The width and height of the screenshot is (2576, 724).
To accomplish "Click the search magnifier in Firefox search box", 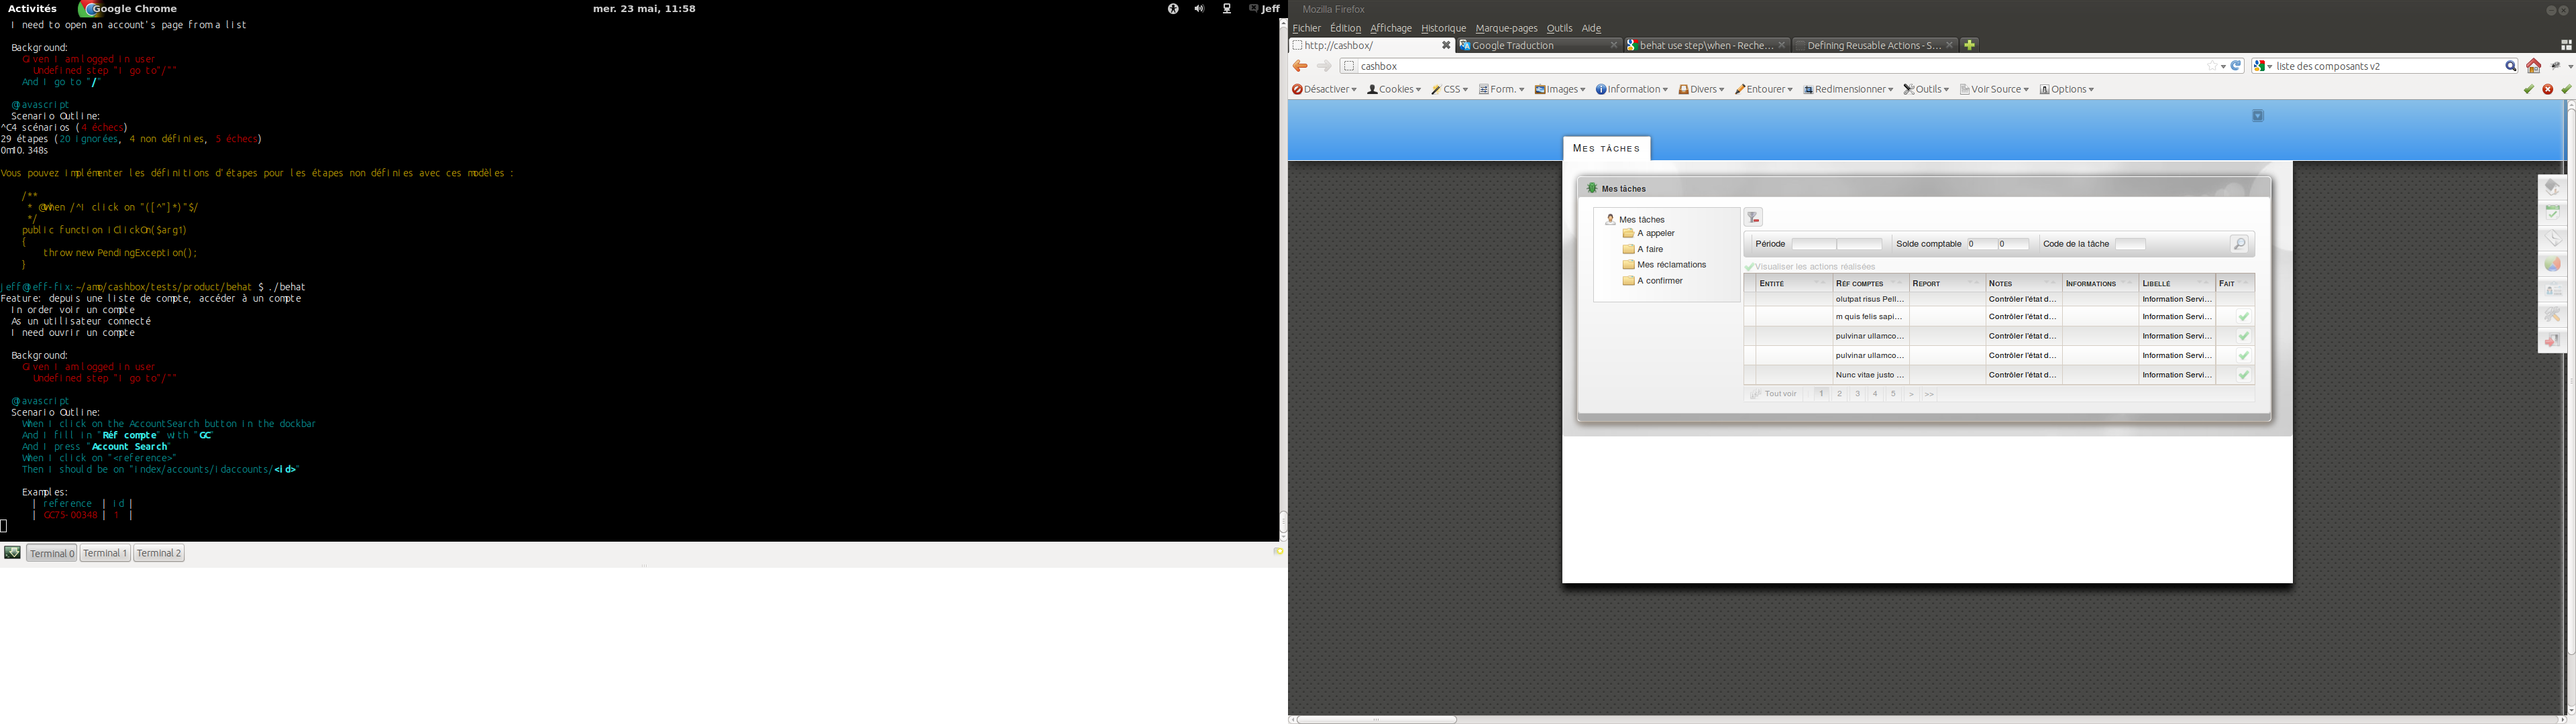I will click(x=2510, y=67).
